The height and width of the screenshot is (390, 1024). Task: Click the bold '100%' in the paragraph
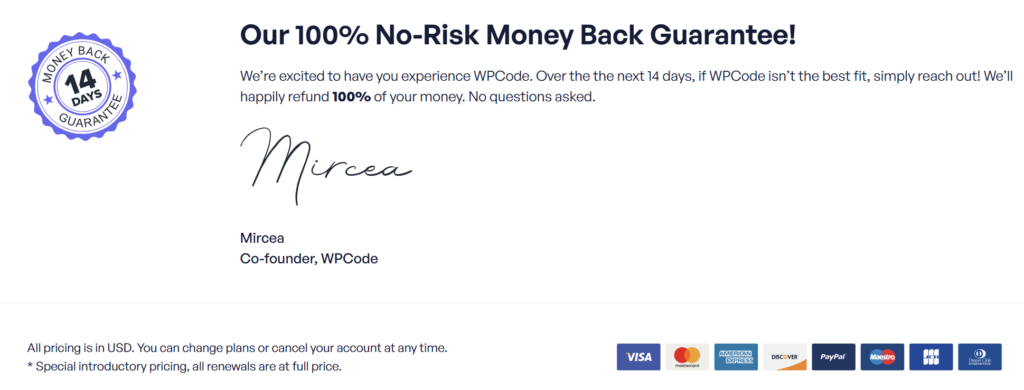point(351,97)
